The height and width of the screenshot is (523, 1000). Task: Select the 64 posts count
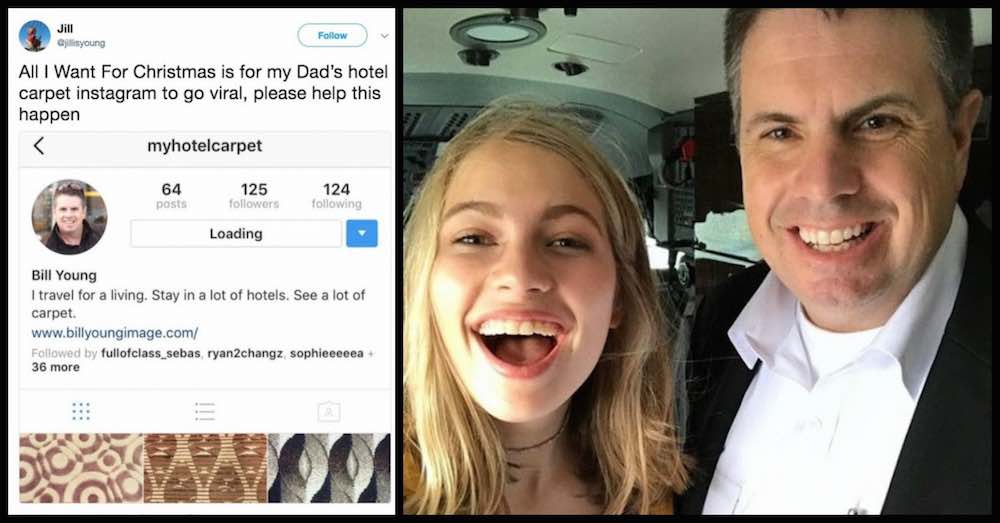(172, 196)
